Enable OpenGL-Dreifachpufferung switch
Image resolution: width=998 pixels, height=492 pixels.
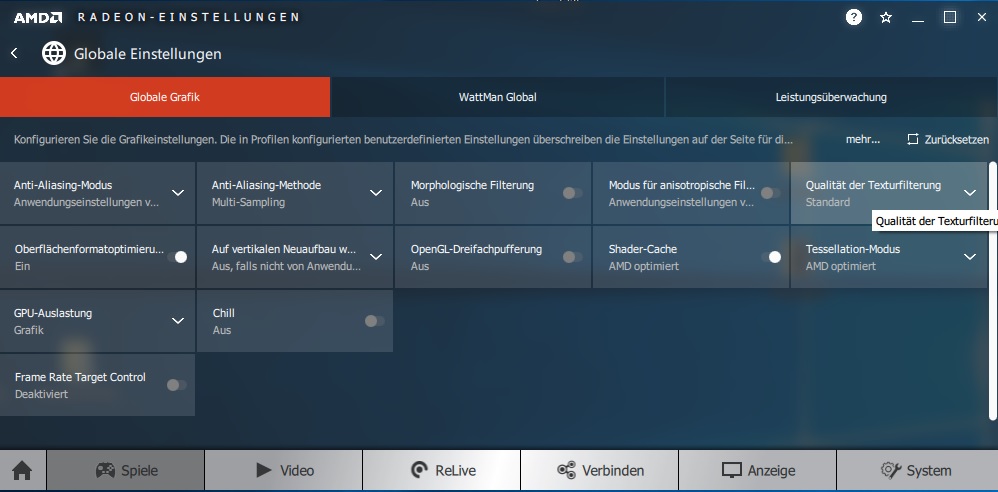(572, 257)
